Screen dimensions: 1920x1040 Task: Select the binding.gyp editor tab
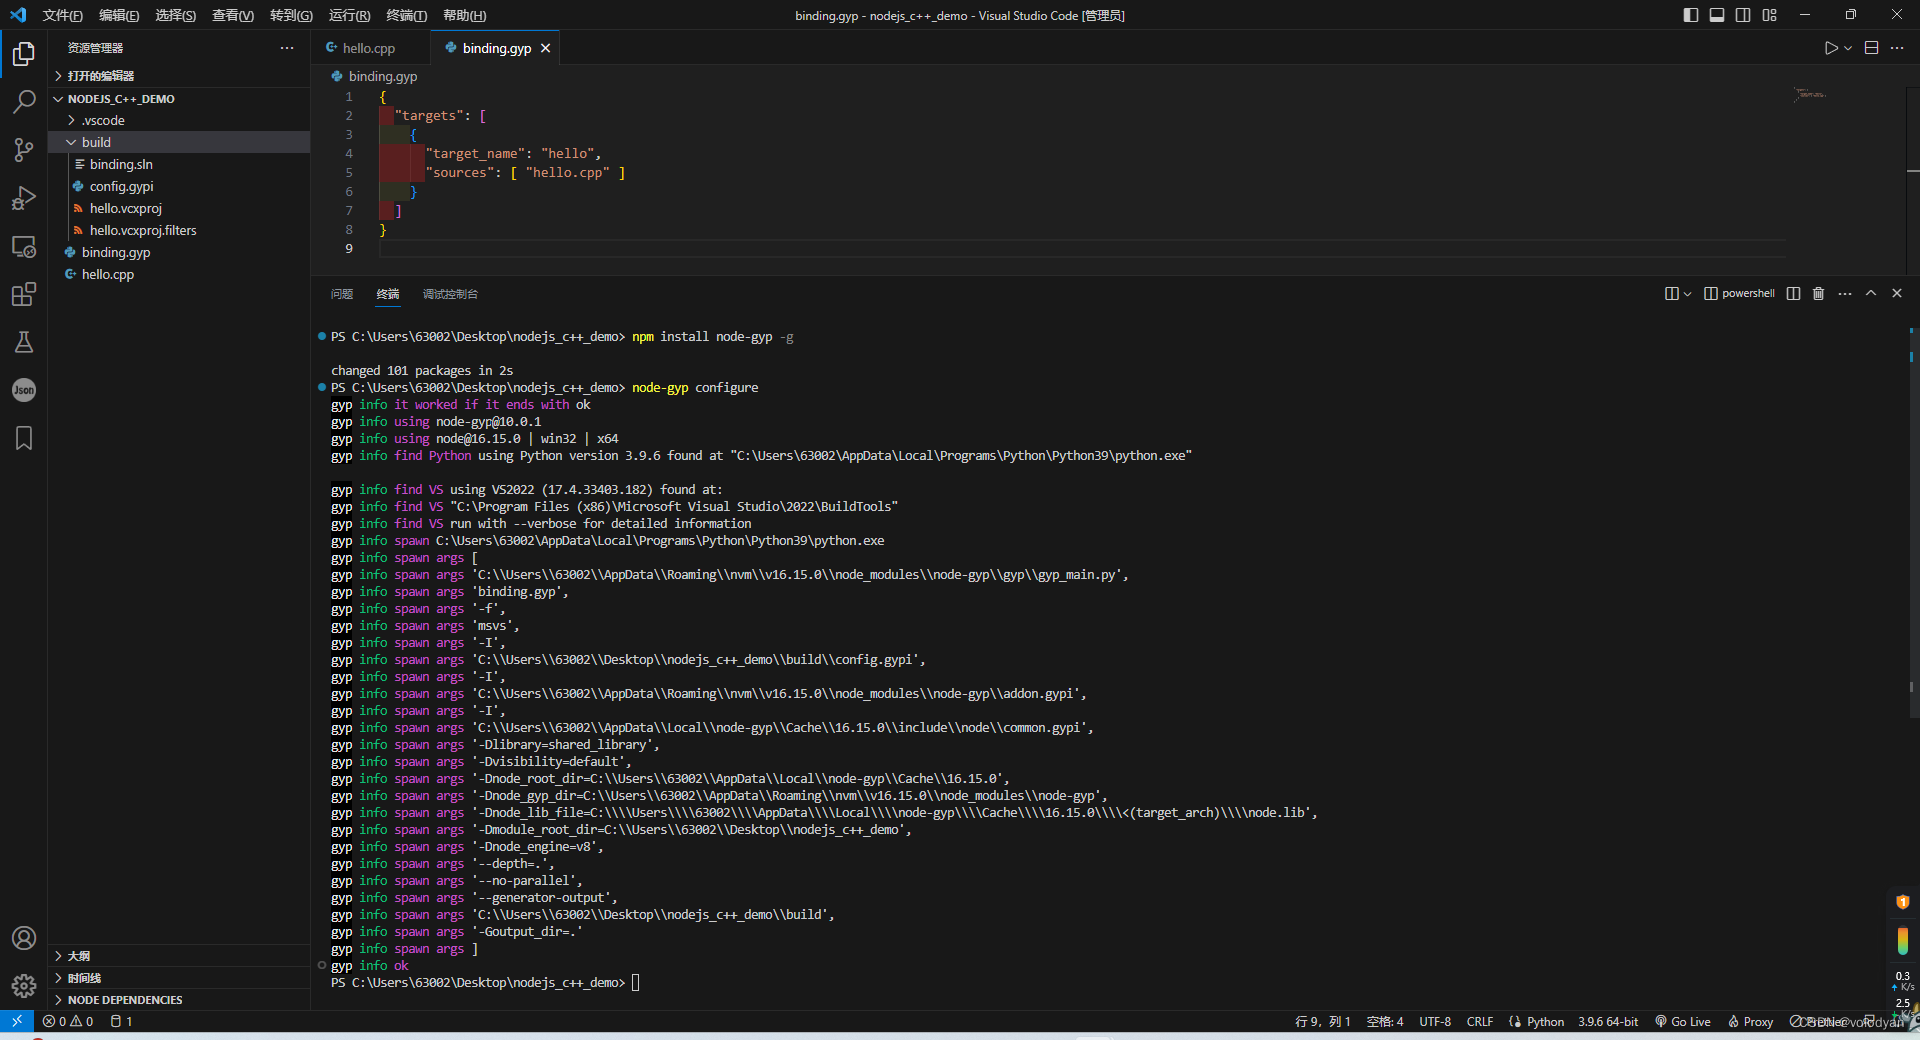coord(496,48)
